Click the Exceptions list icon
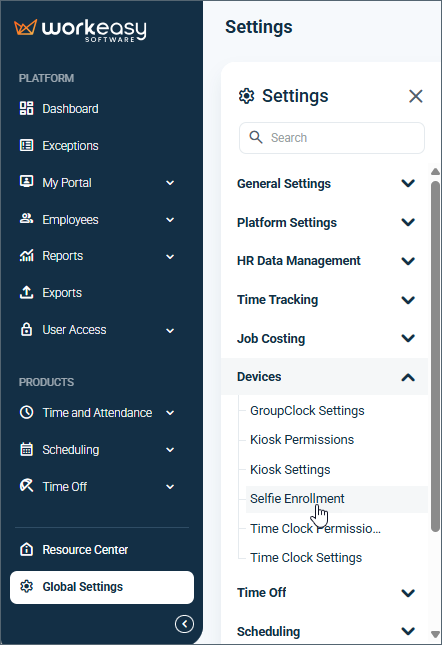This screenshot has height=645, width=442. point(27,145)
